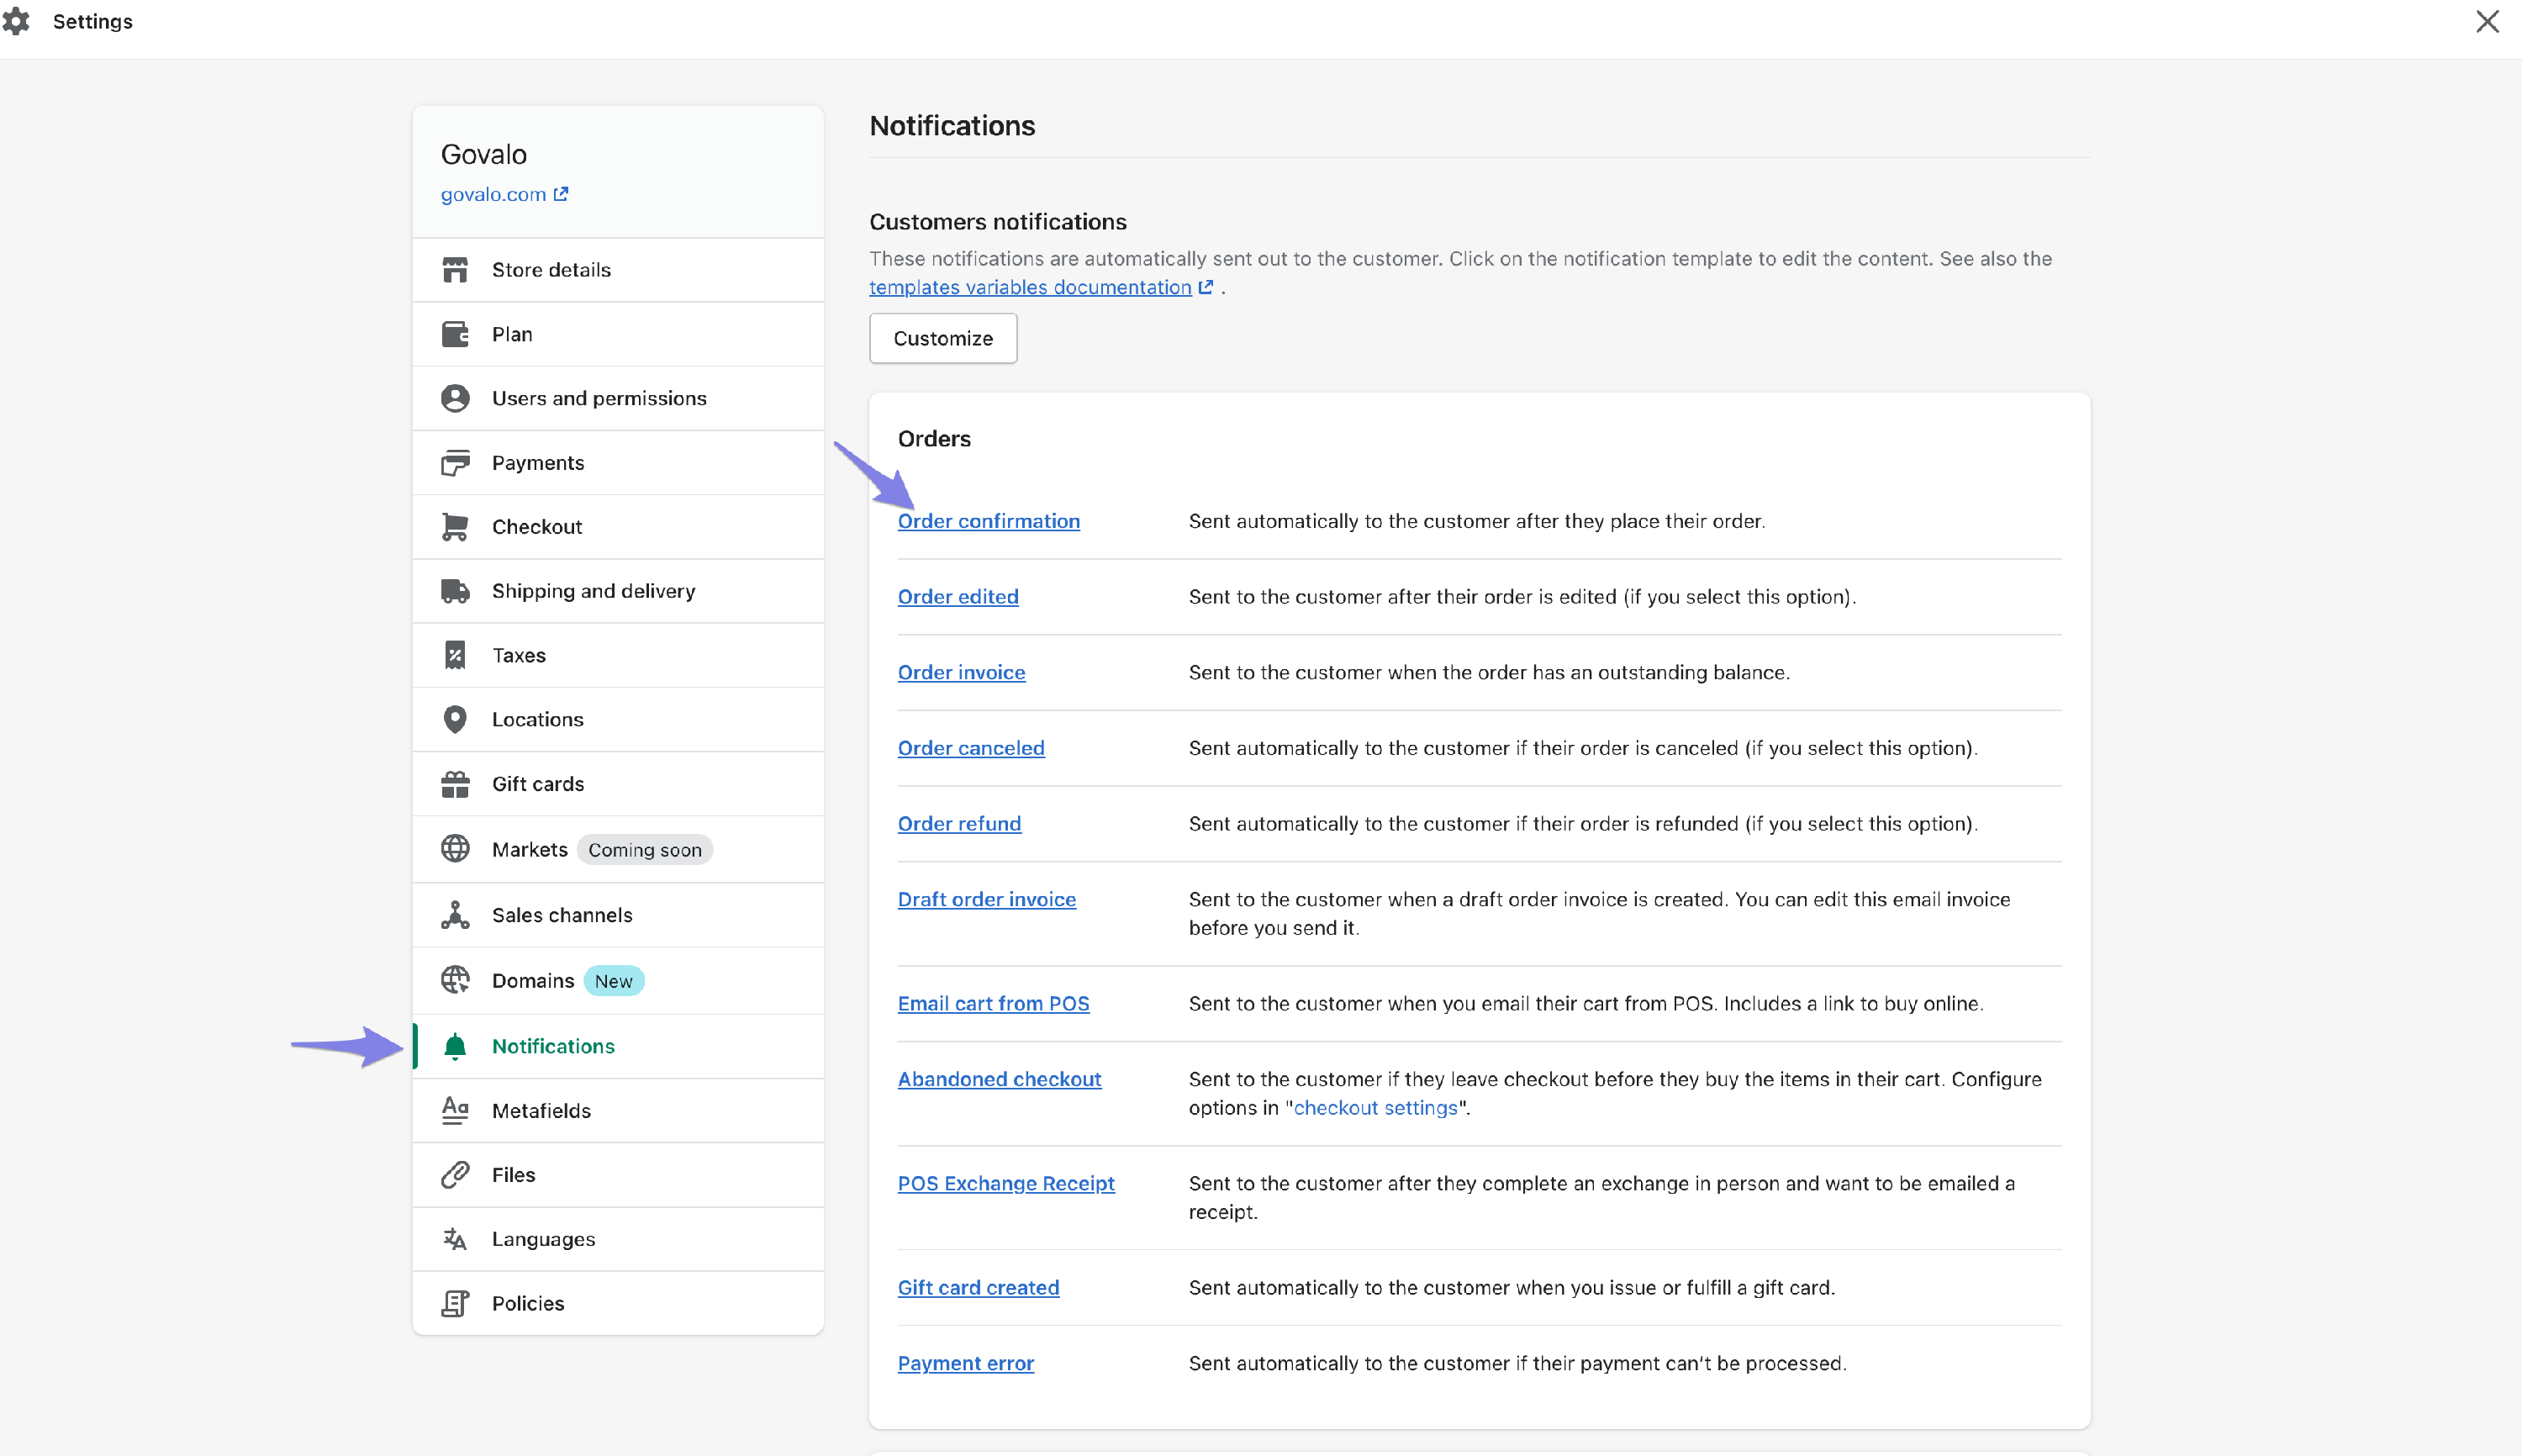The height and width of the screenshot is (1456, 2522).
Task: Click the Languages translate icon
Action: [455, 1239]
